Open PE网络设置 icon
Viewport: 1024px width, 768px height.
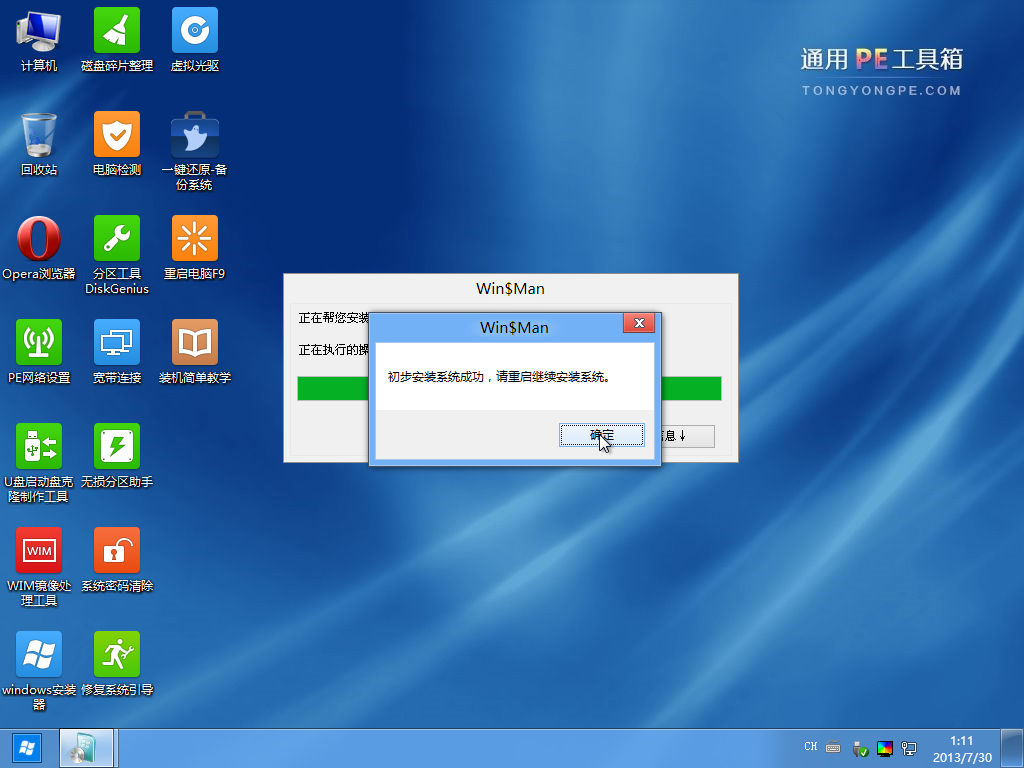point(39,351)
